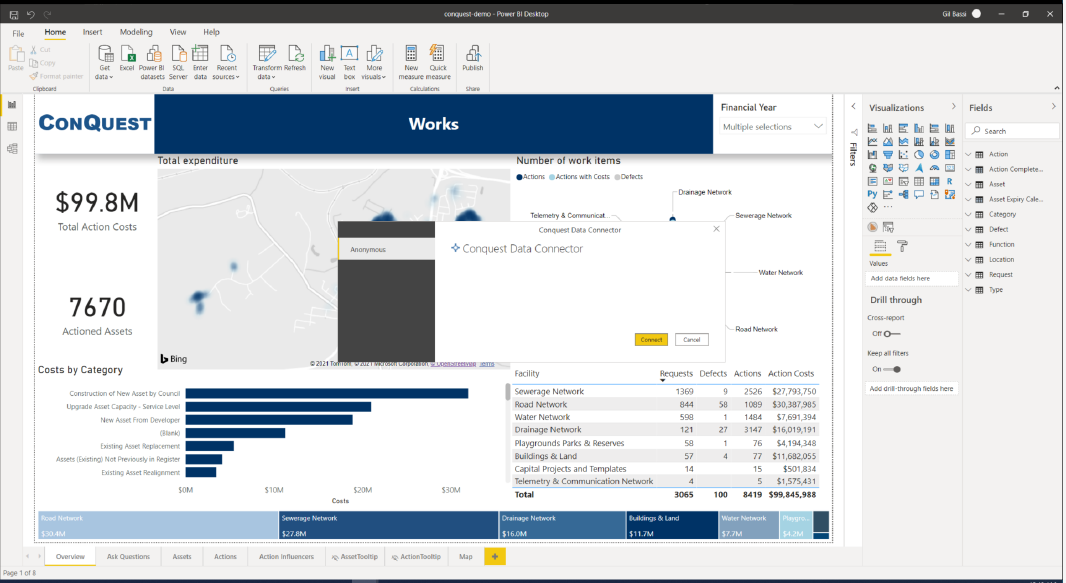This screenshot has height=583, width=1066.
Task: Click the Fields Search box
Action: click(1013, 130)
